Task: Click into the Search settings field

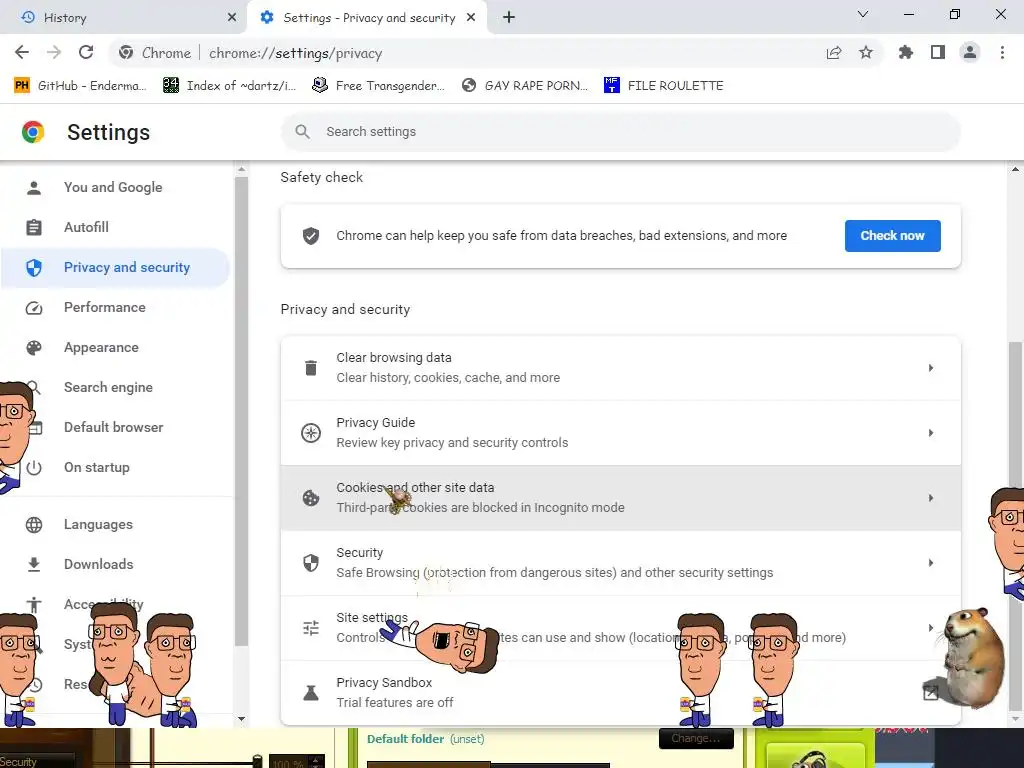Action: tap(620, 132)
